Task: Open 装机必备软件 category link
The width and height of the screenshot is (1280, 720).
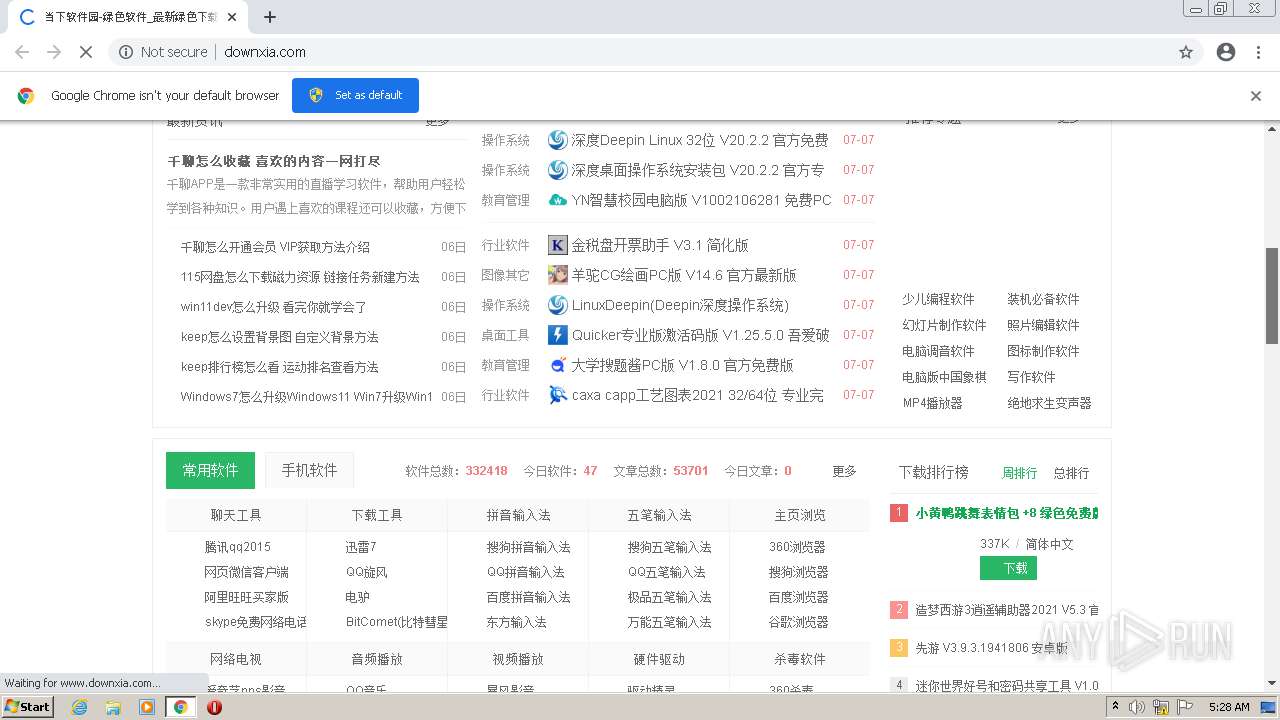Action: (1043, 299)
